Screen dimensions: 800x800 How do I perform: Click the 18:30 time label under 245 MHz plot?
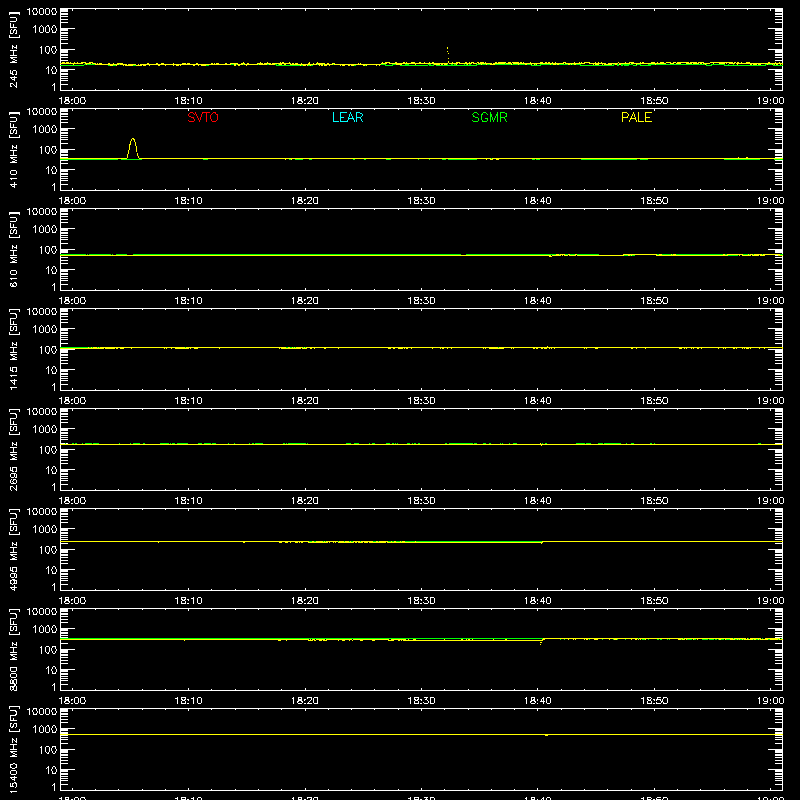[x=421, y=101]
